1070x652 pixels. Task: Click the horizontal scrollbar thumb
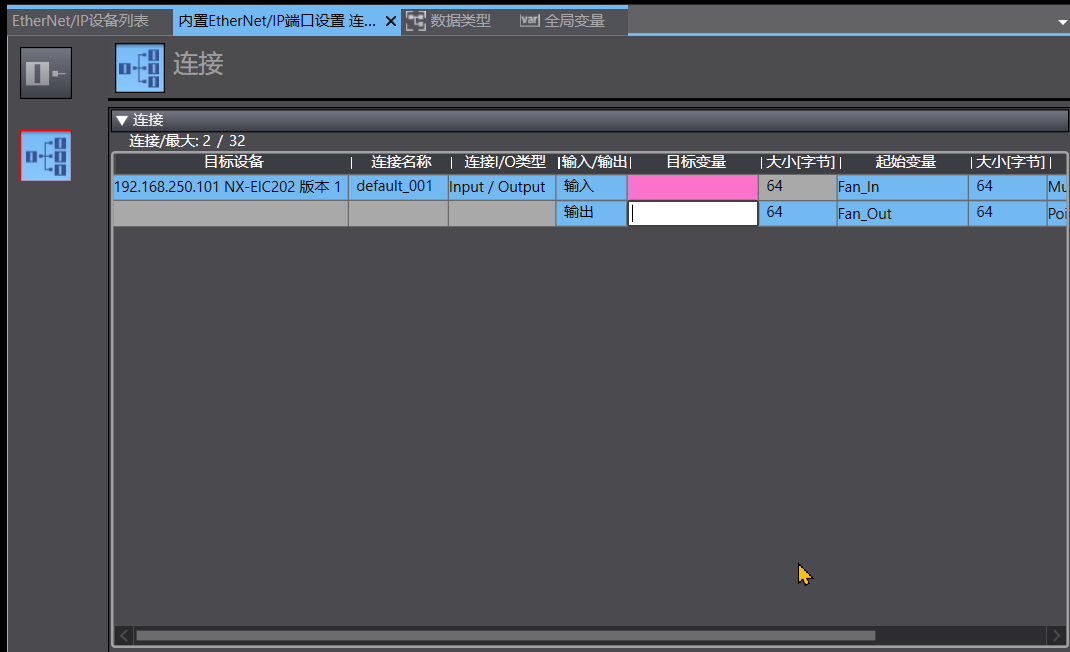[x=505, y=635]
